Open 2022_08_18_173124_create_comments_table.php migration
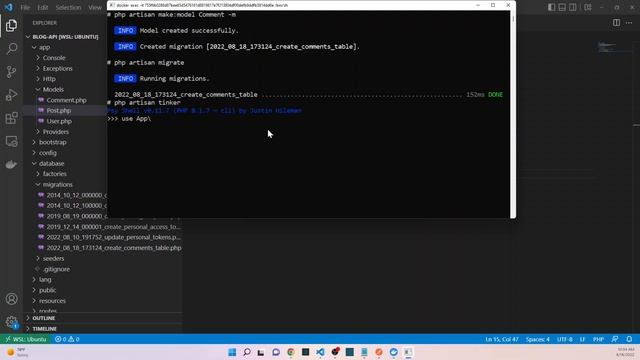This screenshot has width=640, height=360. (x=113, y=248)
